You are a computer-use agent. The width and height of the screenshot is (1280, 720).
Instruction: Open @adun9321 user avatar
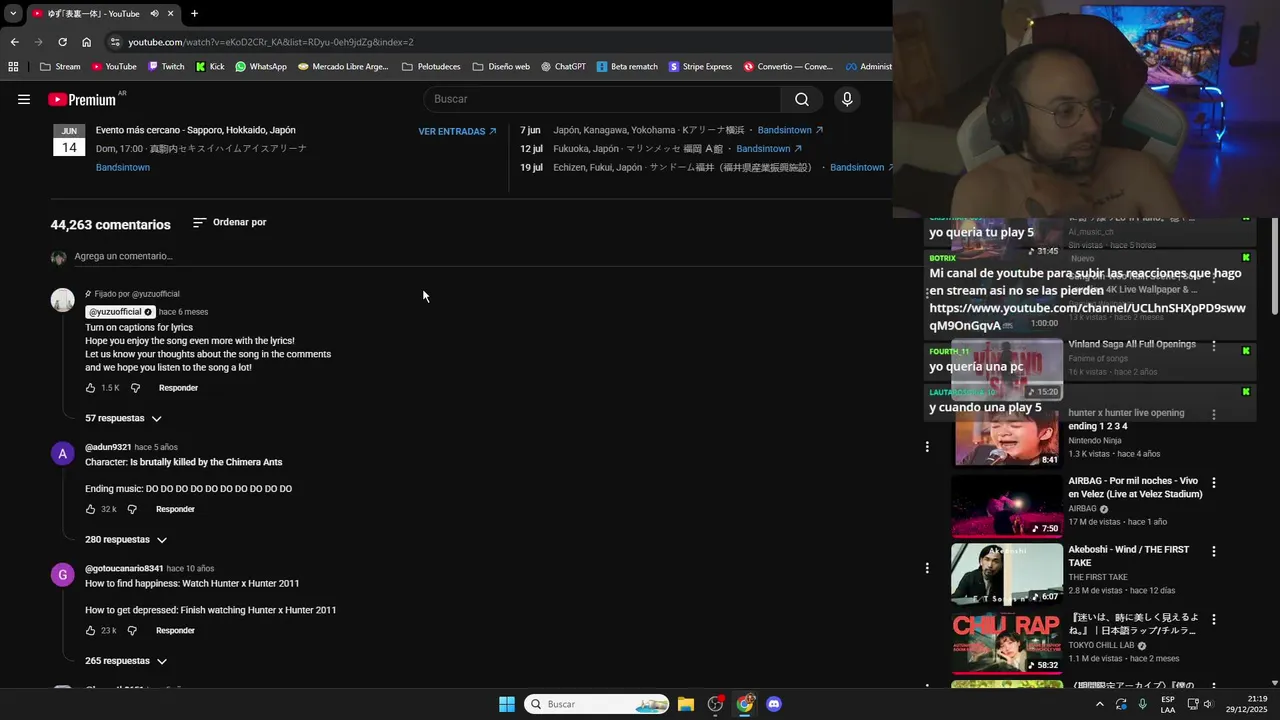[63, 454]
